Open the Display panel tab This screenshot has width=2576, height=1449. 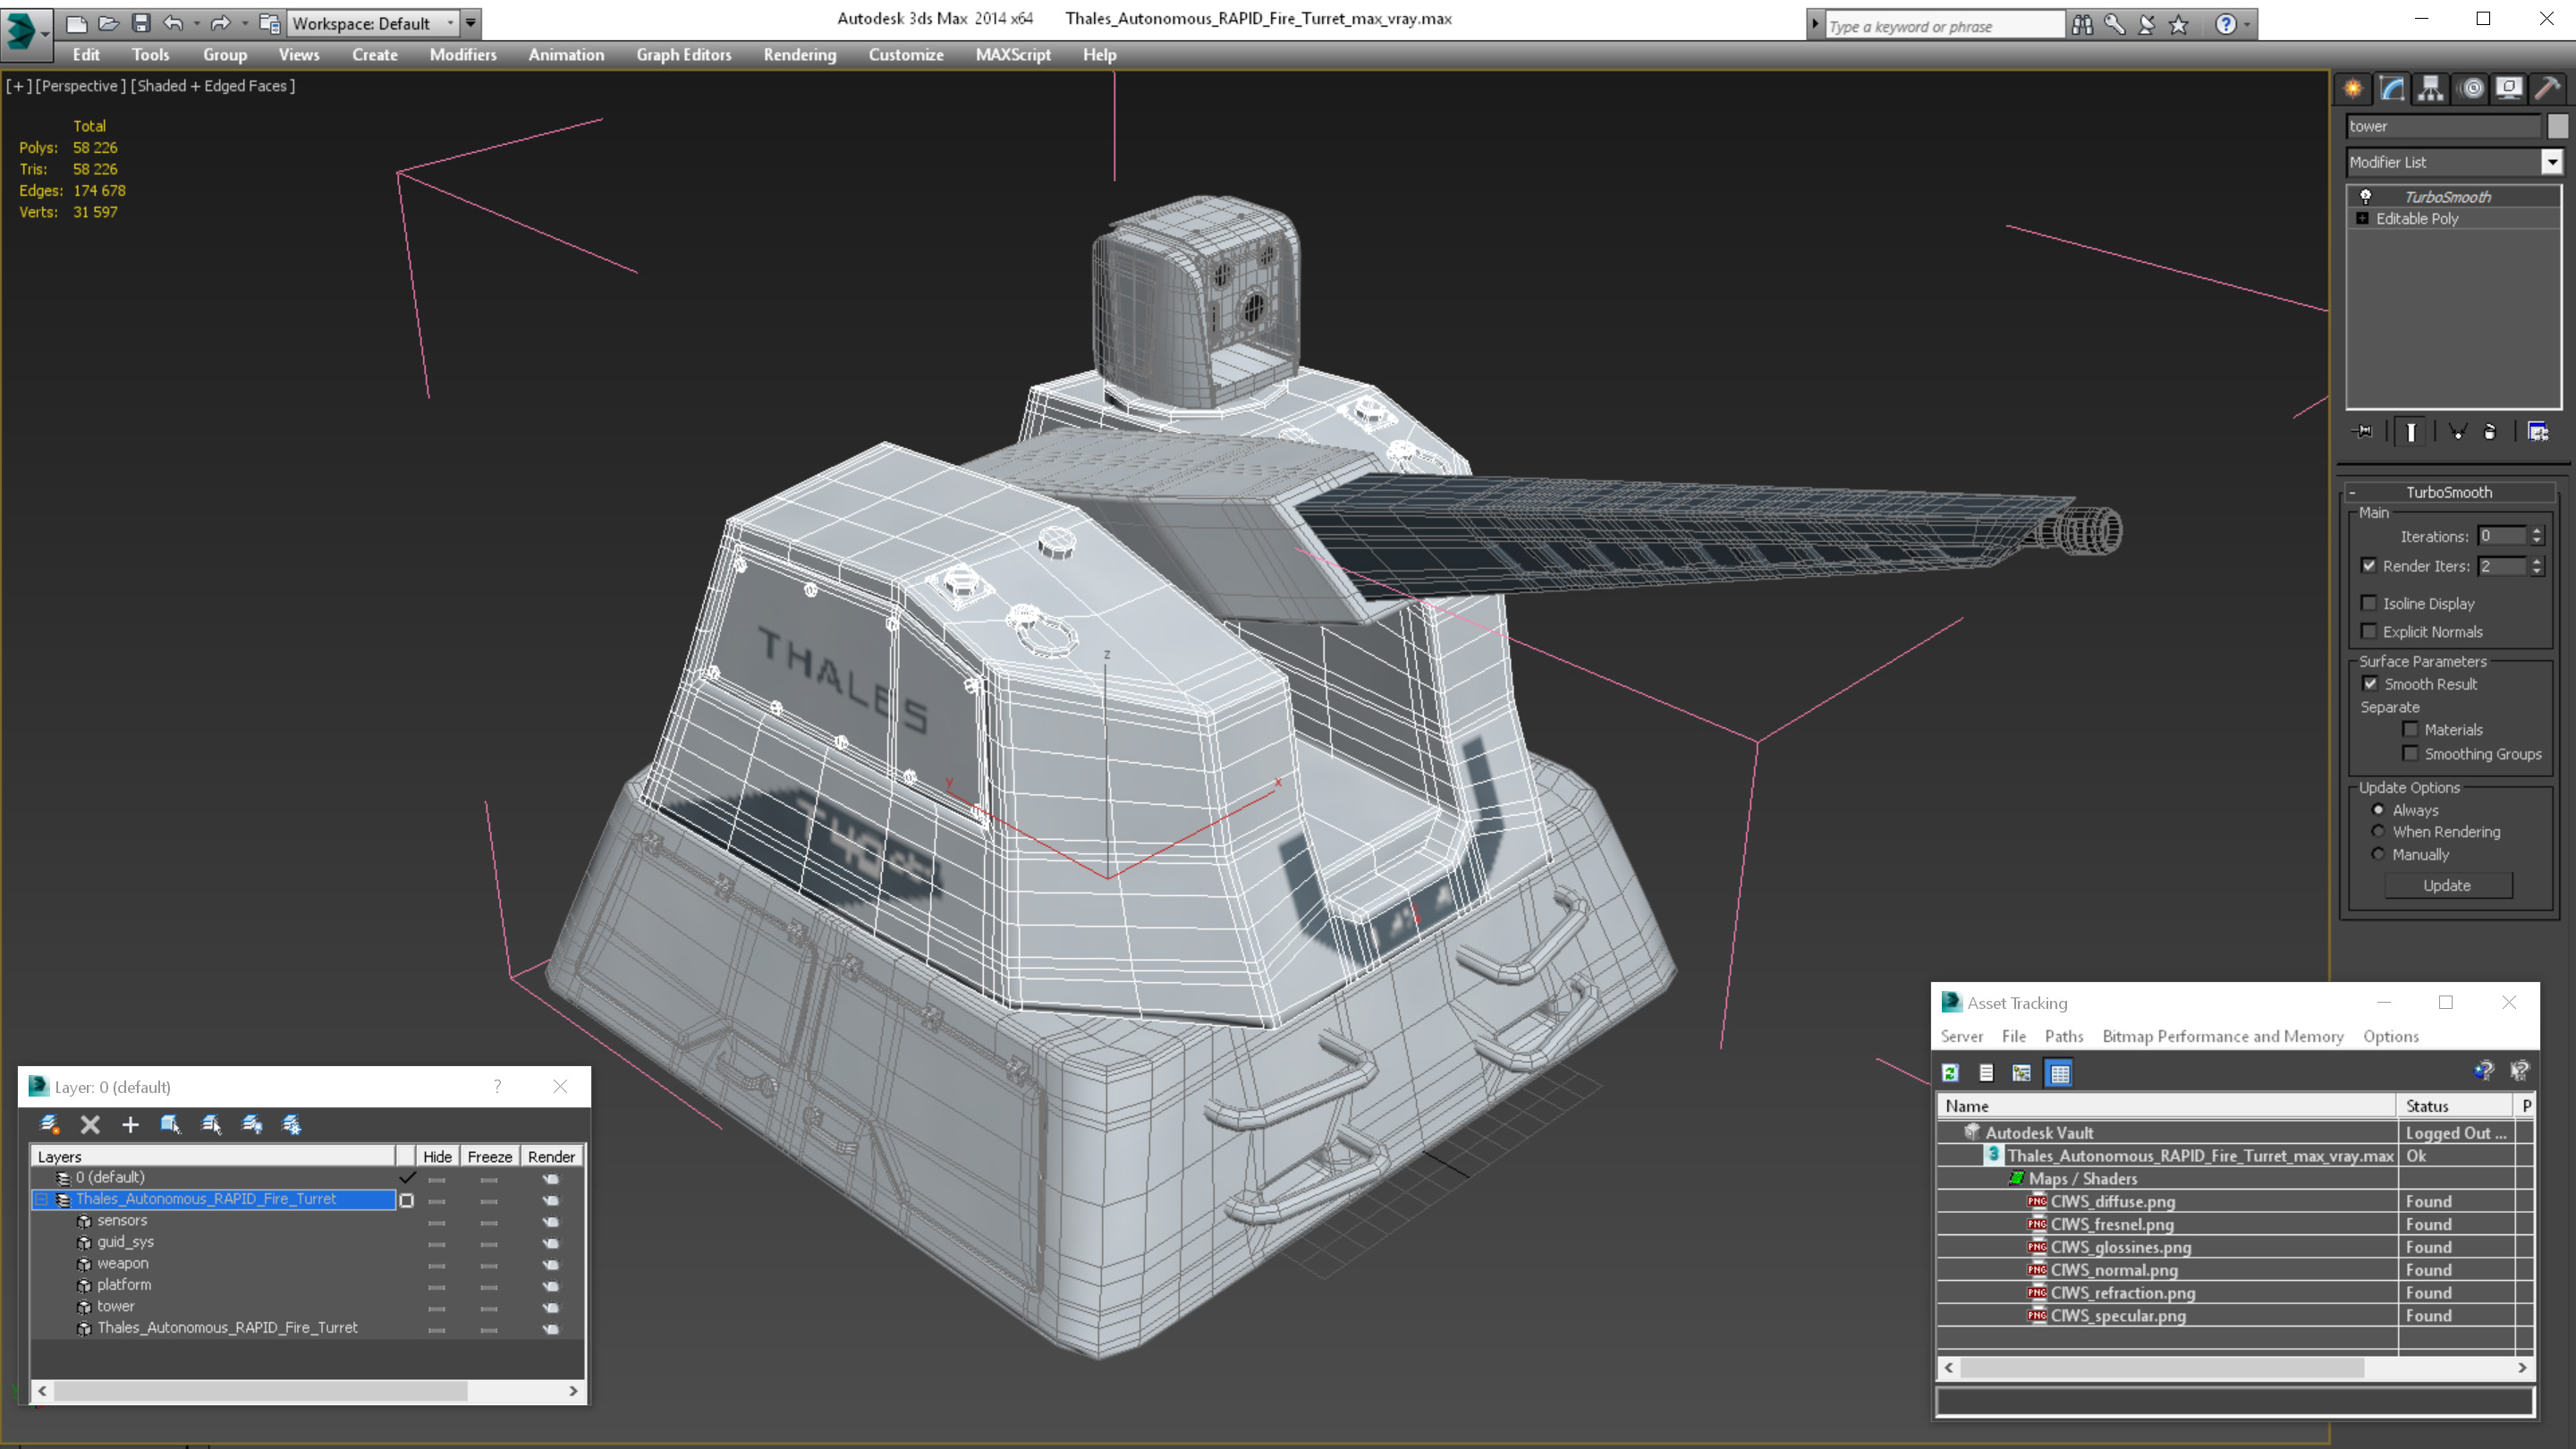tap(2509, 88)
